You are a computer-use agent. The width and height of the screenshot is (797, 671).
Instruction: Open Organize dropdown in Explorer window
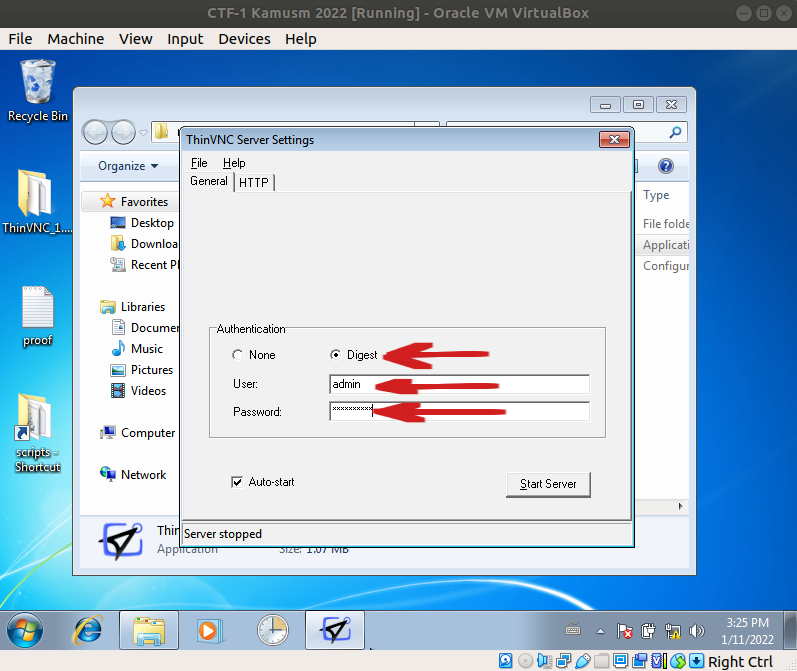[128, 166]
